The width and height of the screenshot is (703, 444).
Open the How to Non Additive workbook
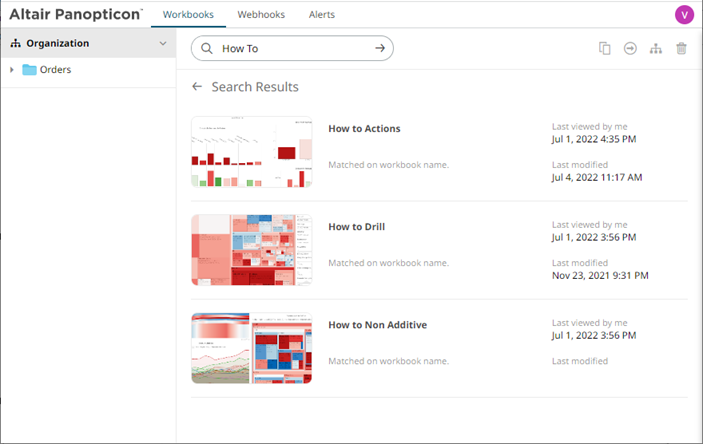(x=377, y=325)
